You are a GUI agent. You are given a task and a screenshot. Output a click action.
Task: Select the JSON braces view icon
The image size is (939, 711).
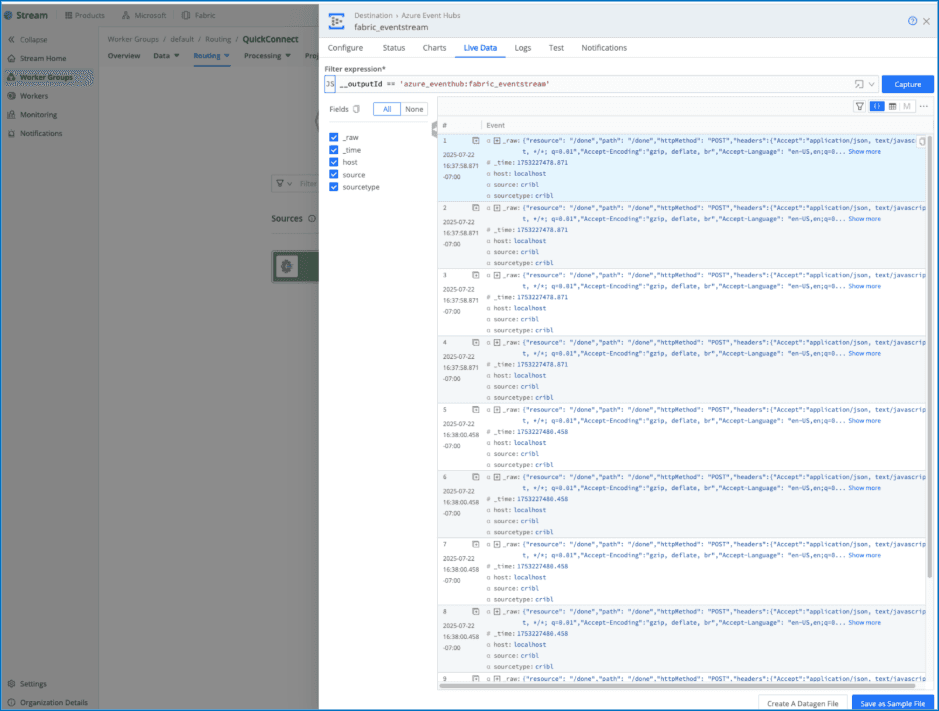[876, 106]
